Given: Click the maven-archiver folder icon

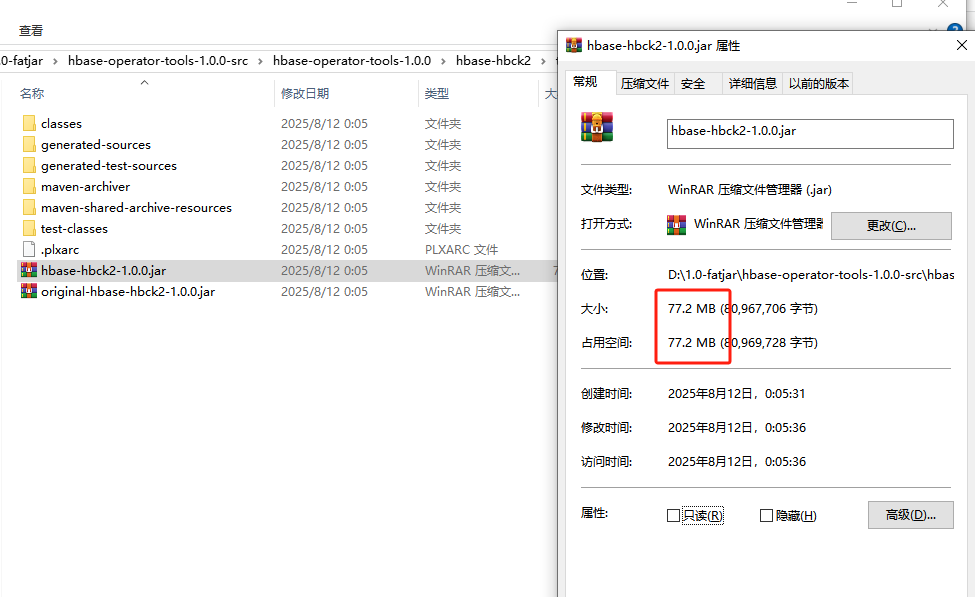Looking at the screenshot, I should point(29,187).
